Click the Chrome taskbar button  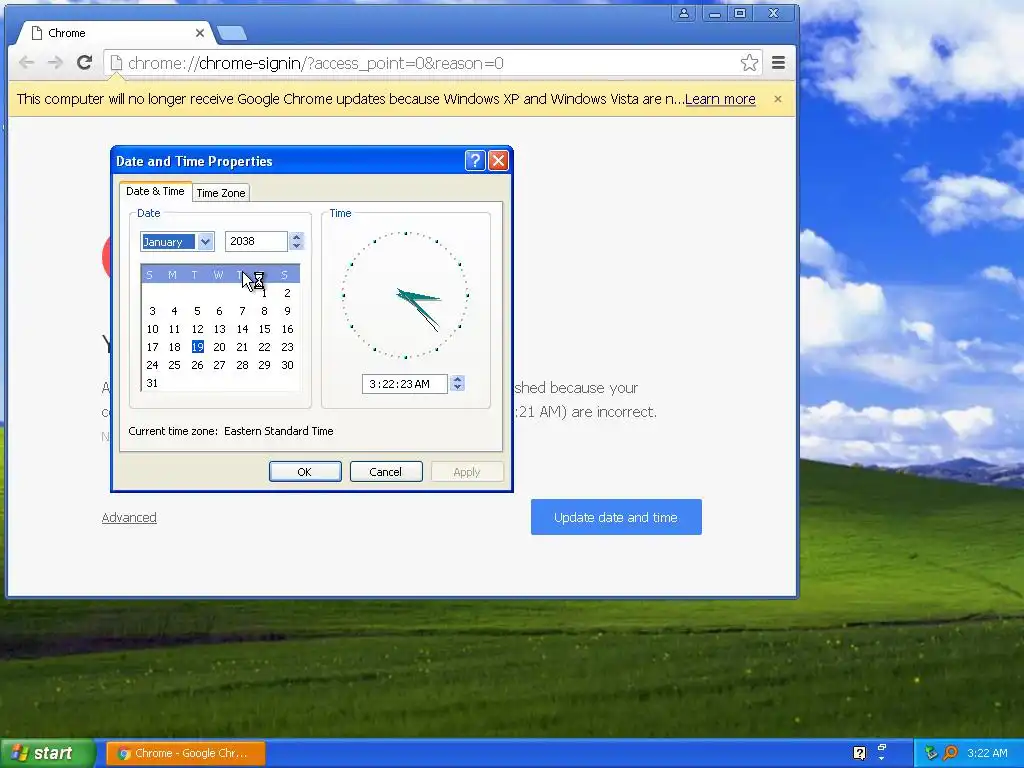(x=185, y=753)
